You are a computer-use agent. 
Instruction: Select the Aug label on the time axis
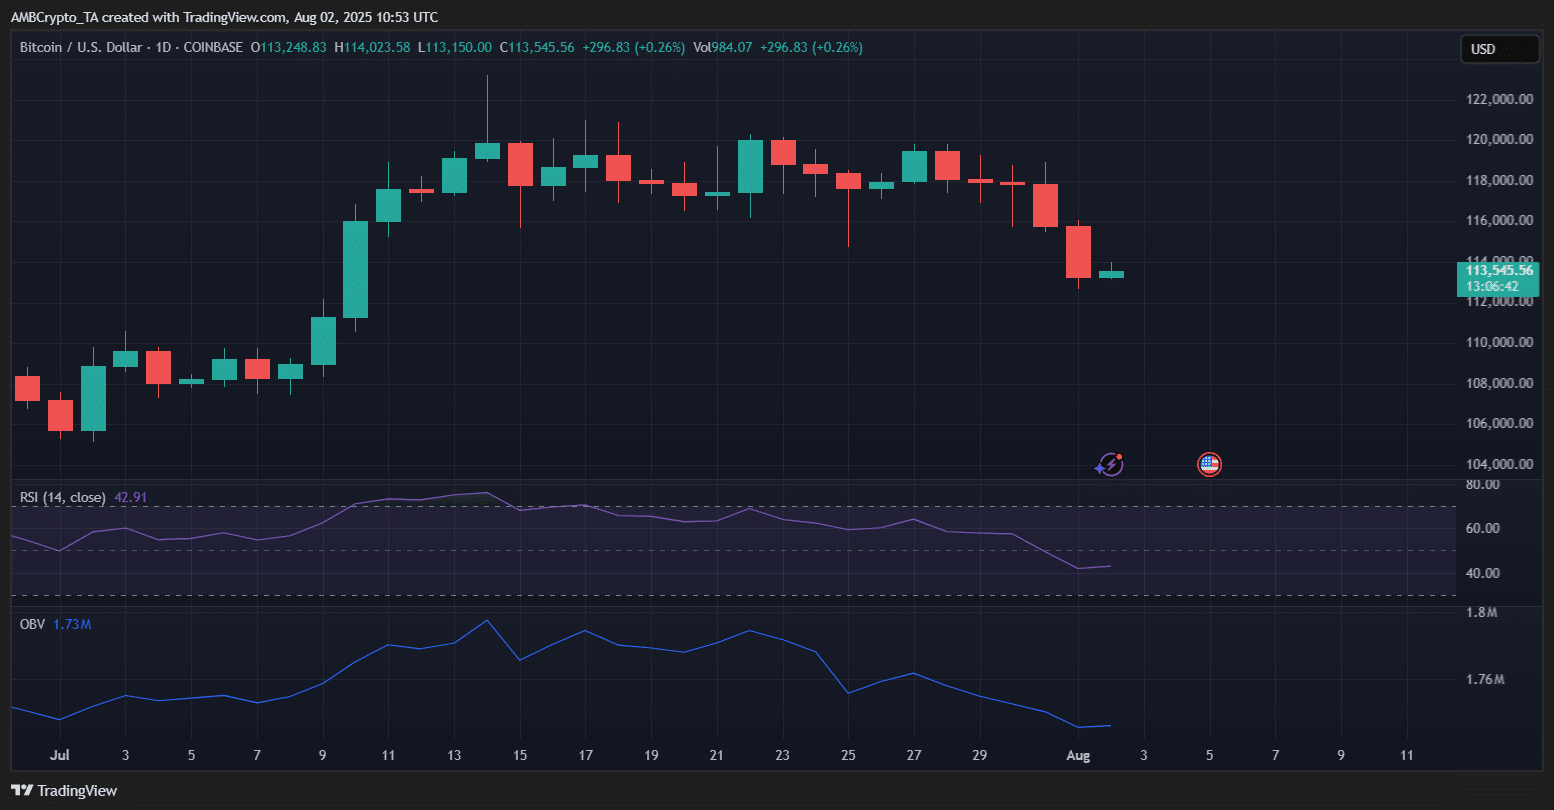coord(1078,756)
